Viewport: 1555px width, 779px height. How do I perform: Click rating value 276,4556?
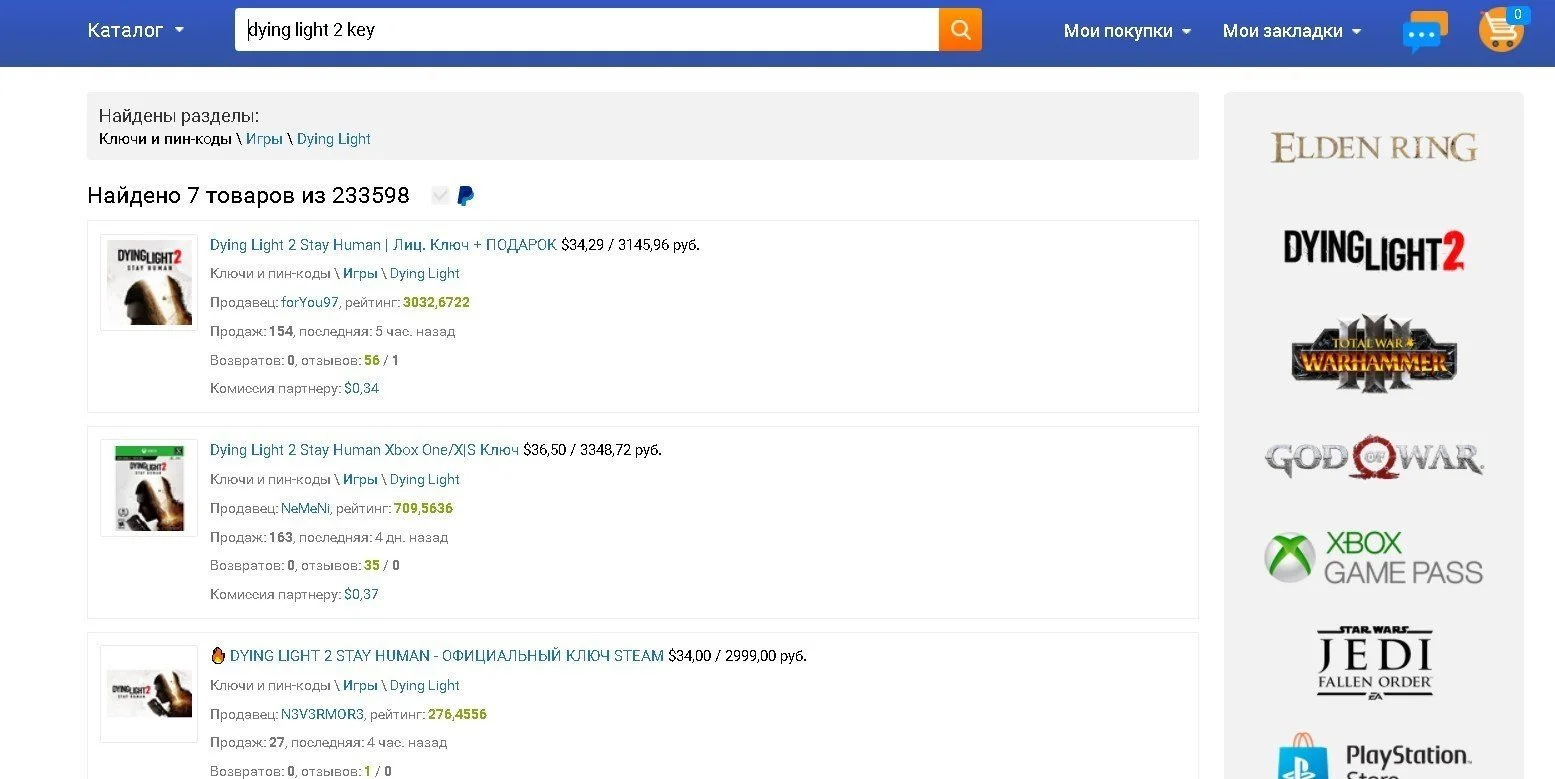(x=457, y=714)
